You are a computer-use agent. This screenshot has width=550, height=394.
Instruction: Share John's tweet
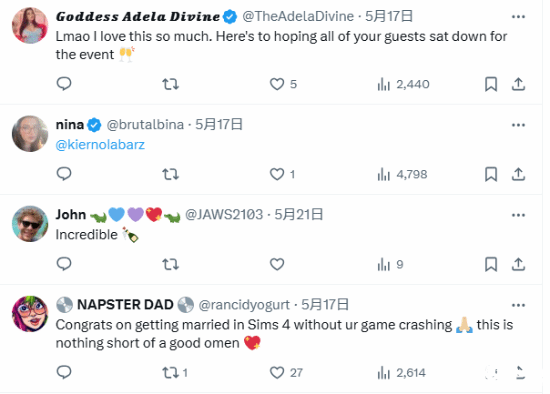518,264
